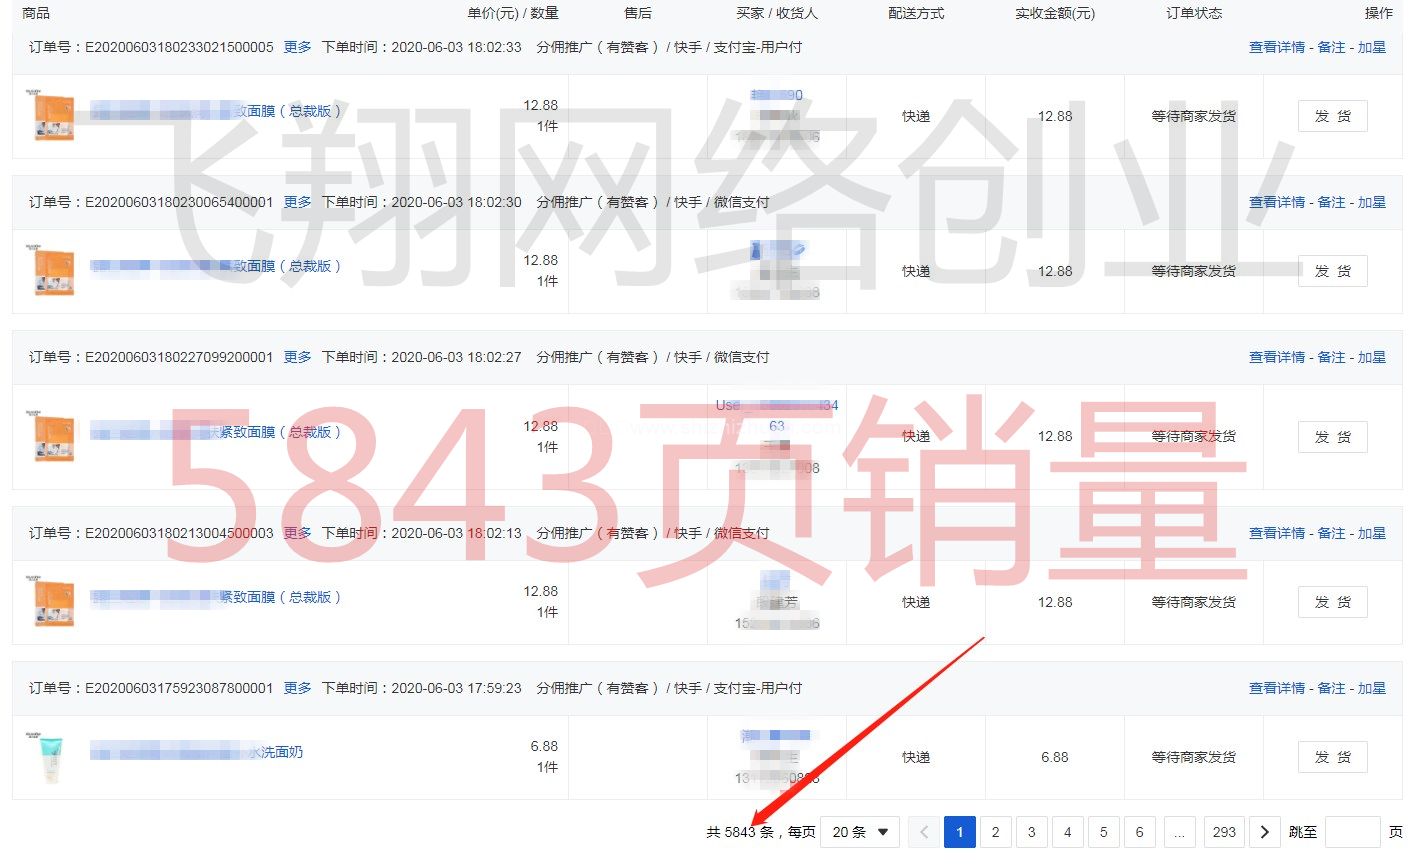Image resolution: width=1410 pixels, height=862 pixels.
Task: Click the pagination ellipsis button
Action: tap(1179, 832)
